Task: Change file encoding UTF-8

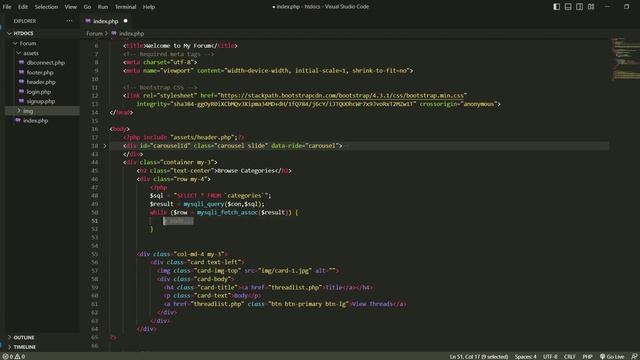Action: pyautogui.click(x=550, y=356)
